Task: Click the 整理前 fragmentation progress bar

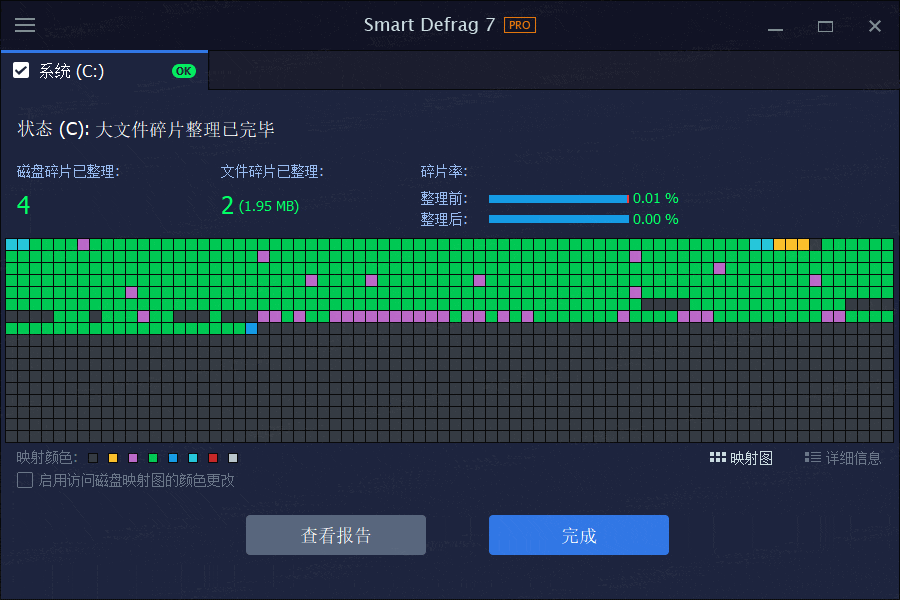Action: tap(558, 199)
